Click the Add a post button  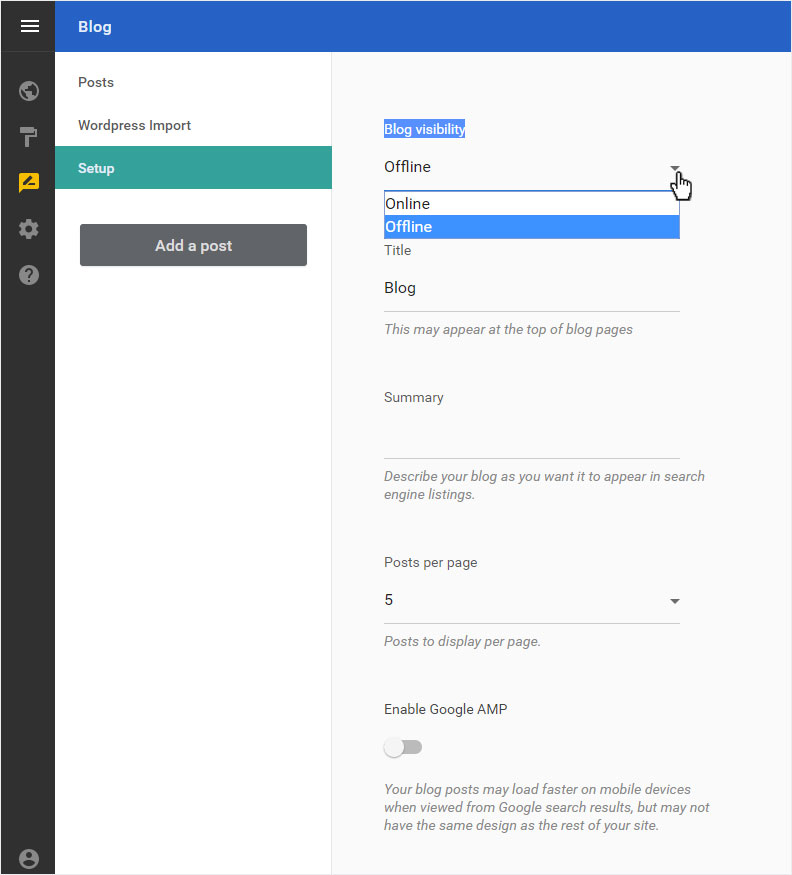pos(193,246)
